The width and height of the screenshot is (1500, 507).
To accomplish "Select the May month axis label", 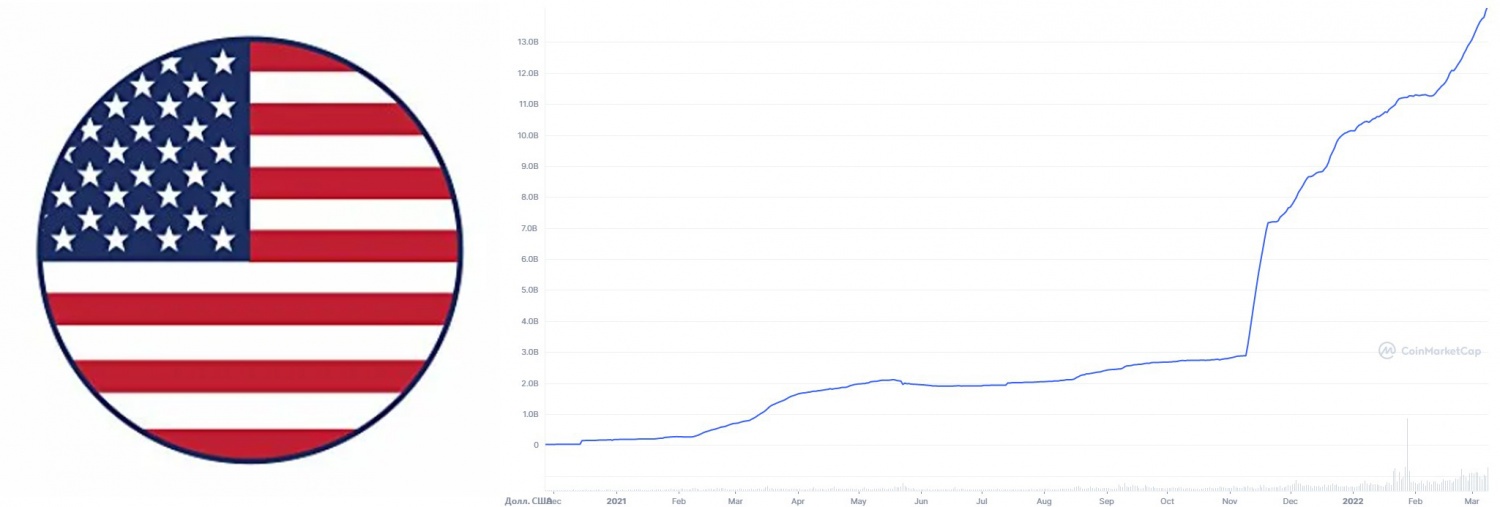I will click(x=858, y=499).
